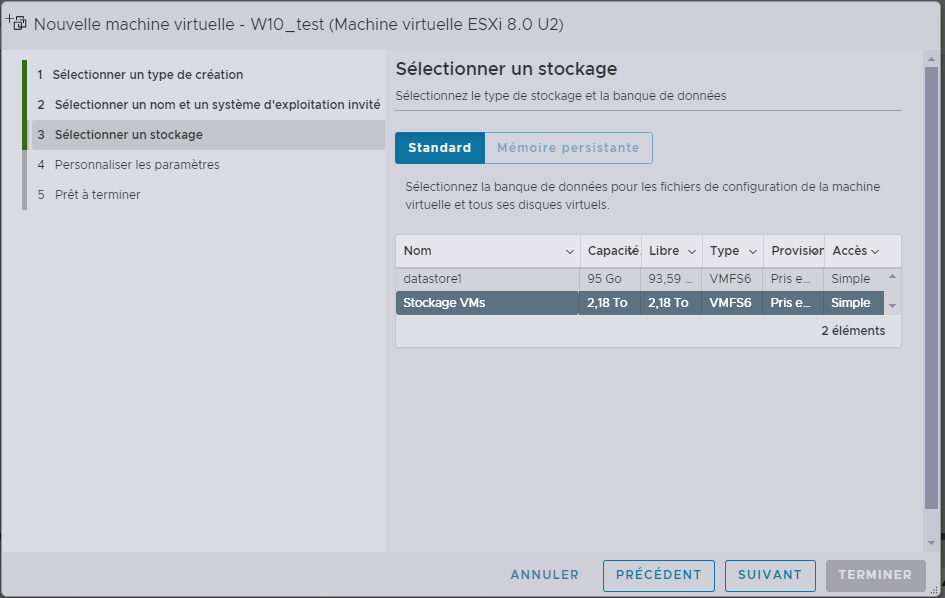
Task: Click the table scroll-up arrow
Action: click(x=892, y=276)
